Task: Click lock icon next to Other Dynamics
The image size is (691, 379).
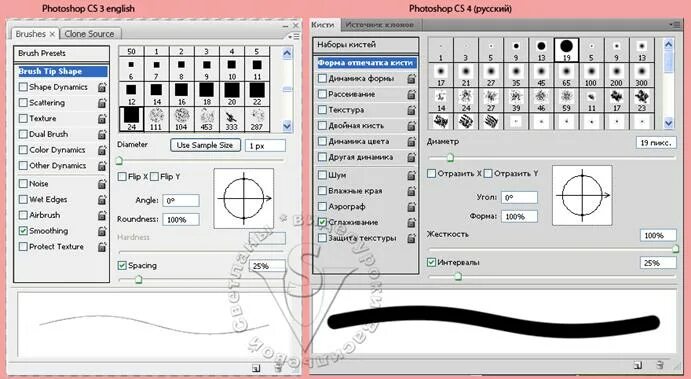Action: coord(102,166)
